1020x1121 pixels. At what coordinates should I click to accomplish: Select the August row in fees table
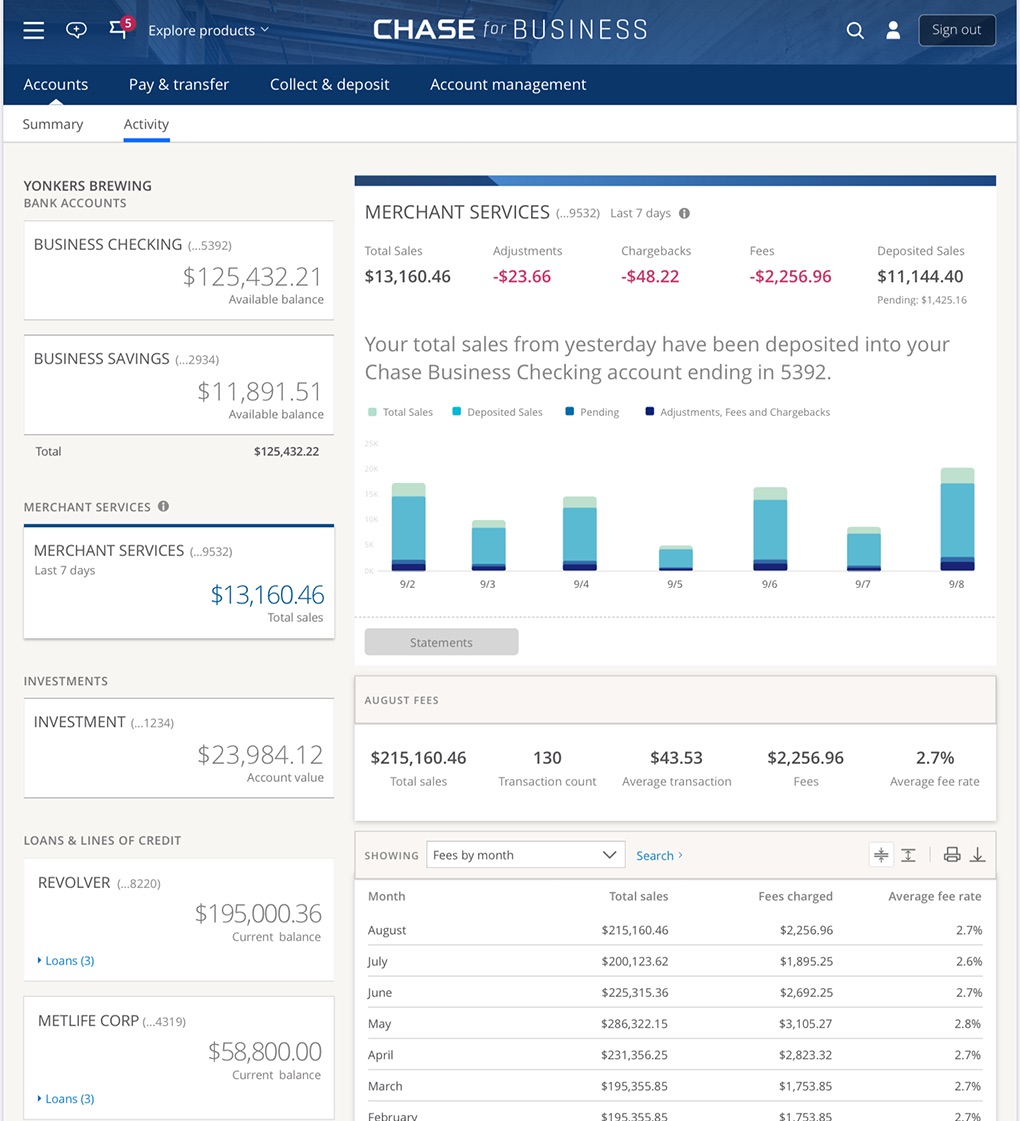[x=675, y=930]
